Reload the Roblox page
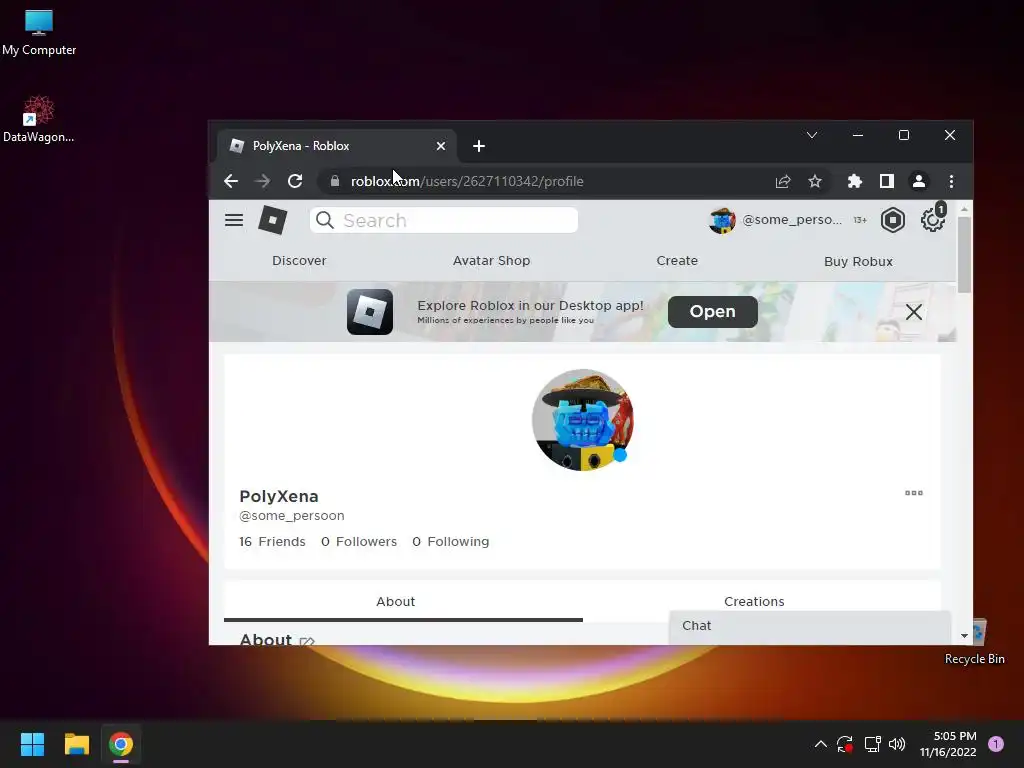 pos(295,181)
